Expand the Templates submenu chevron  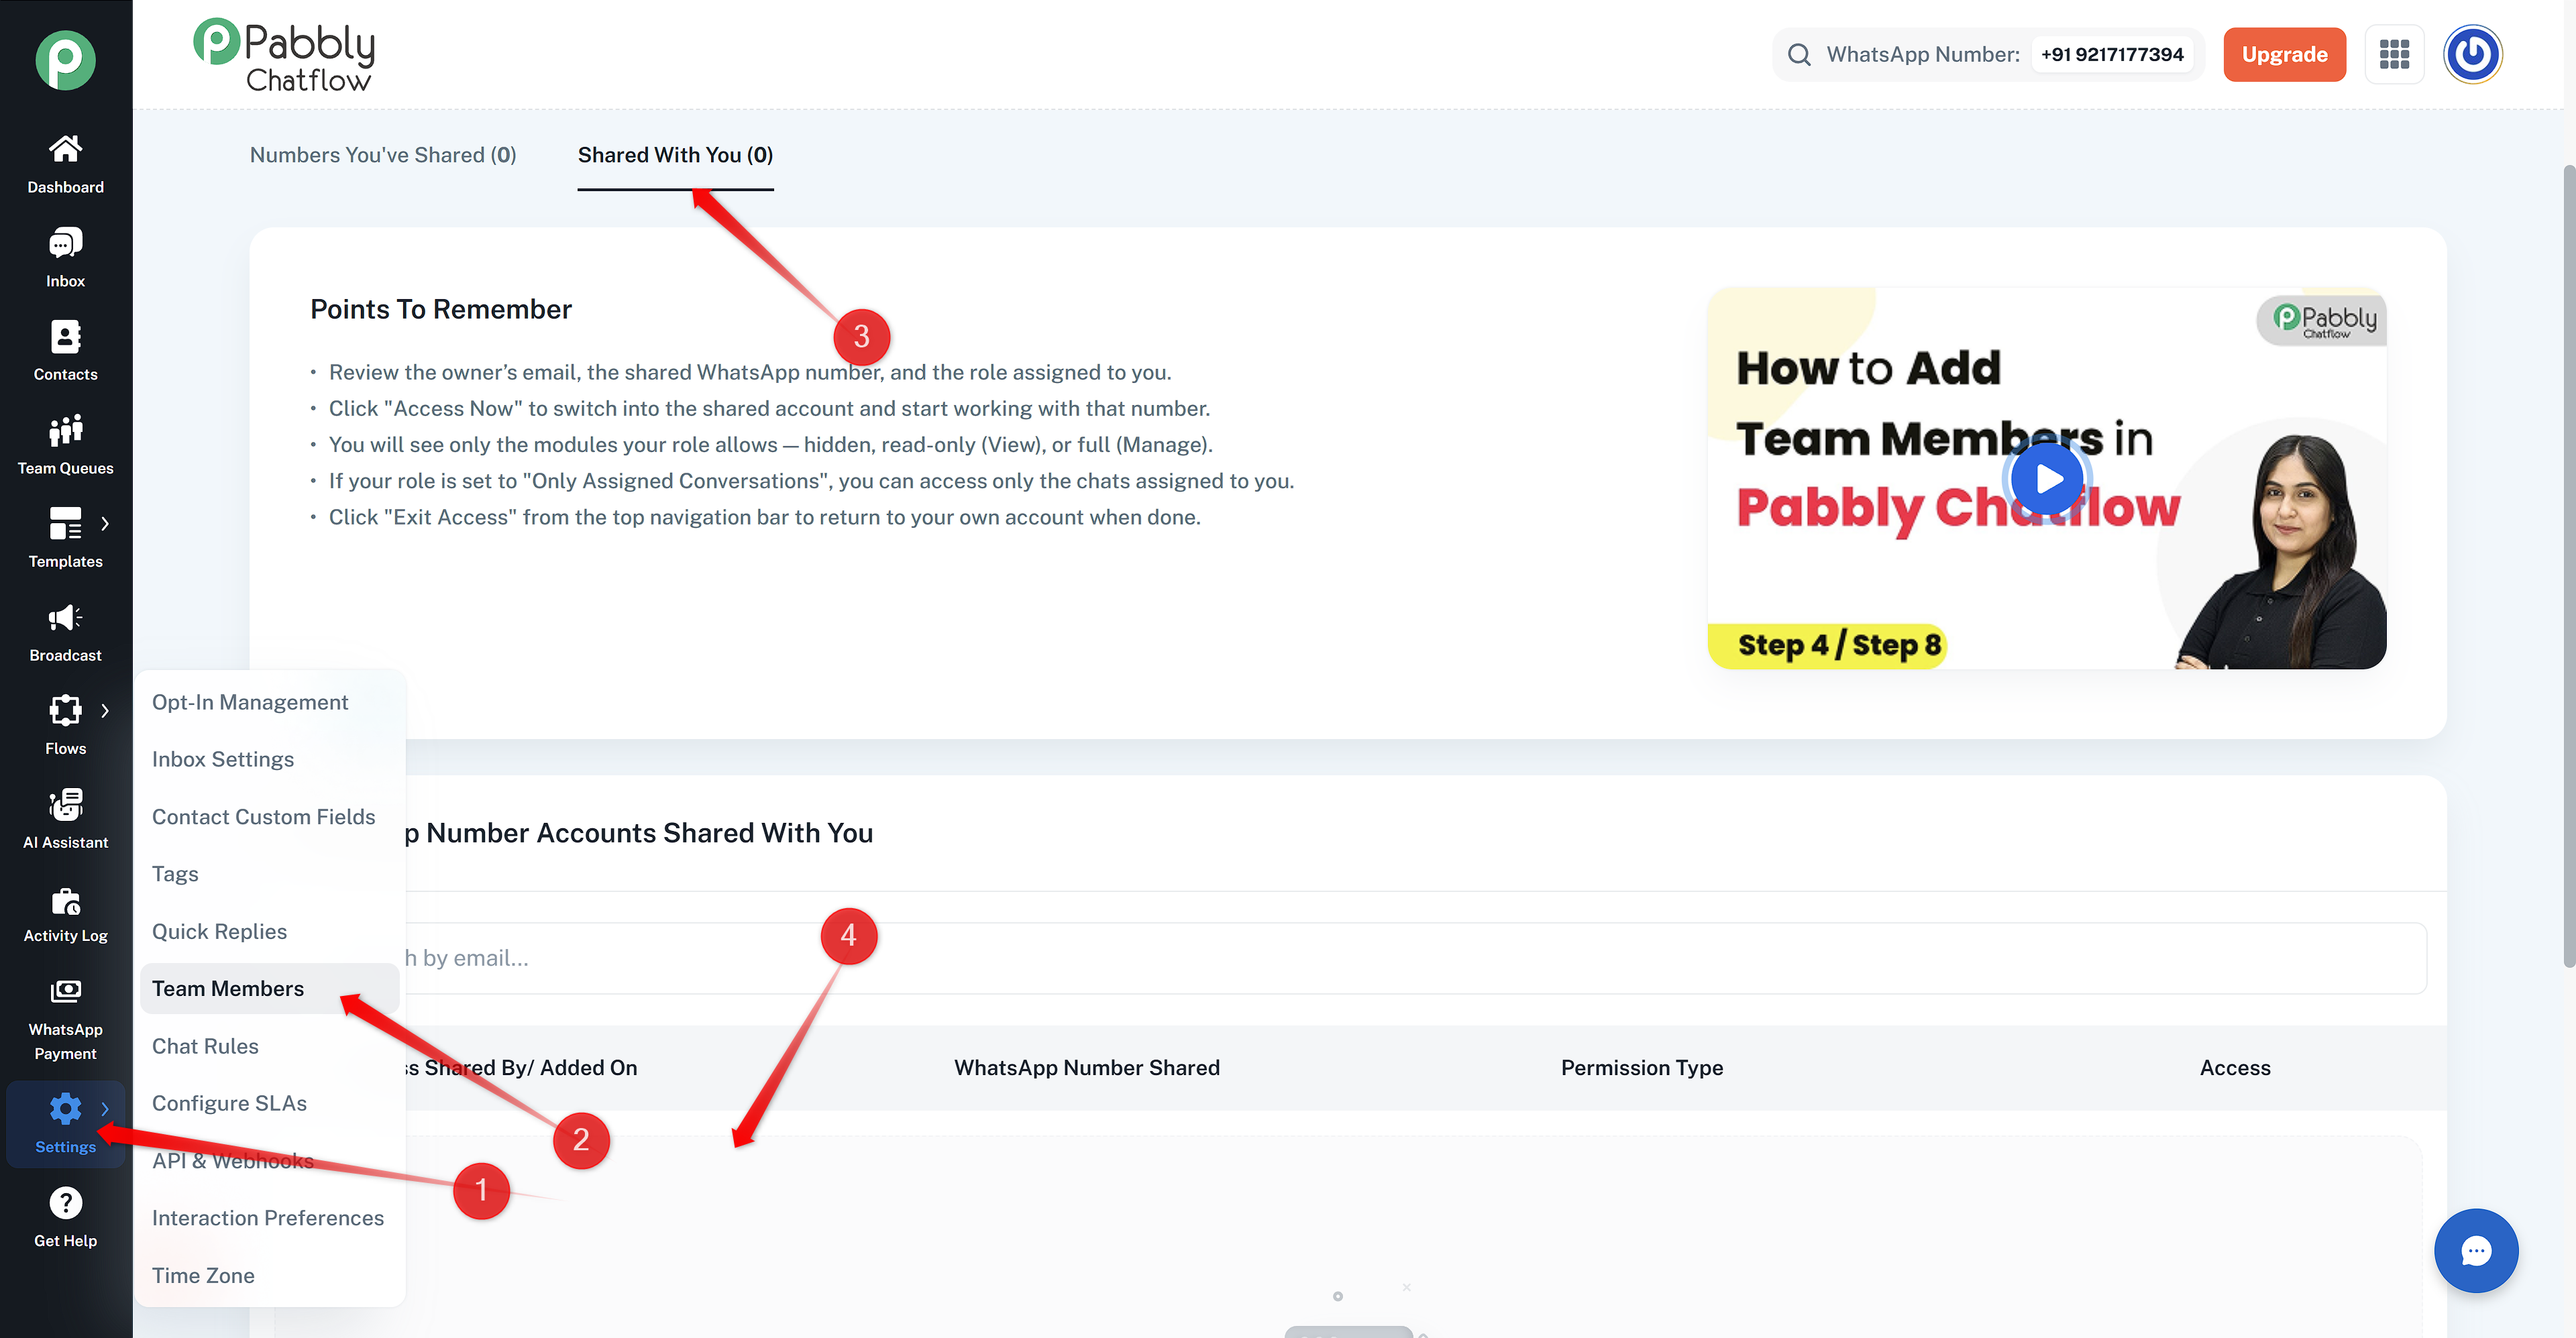(x=105, y=523)
